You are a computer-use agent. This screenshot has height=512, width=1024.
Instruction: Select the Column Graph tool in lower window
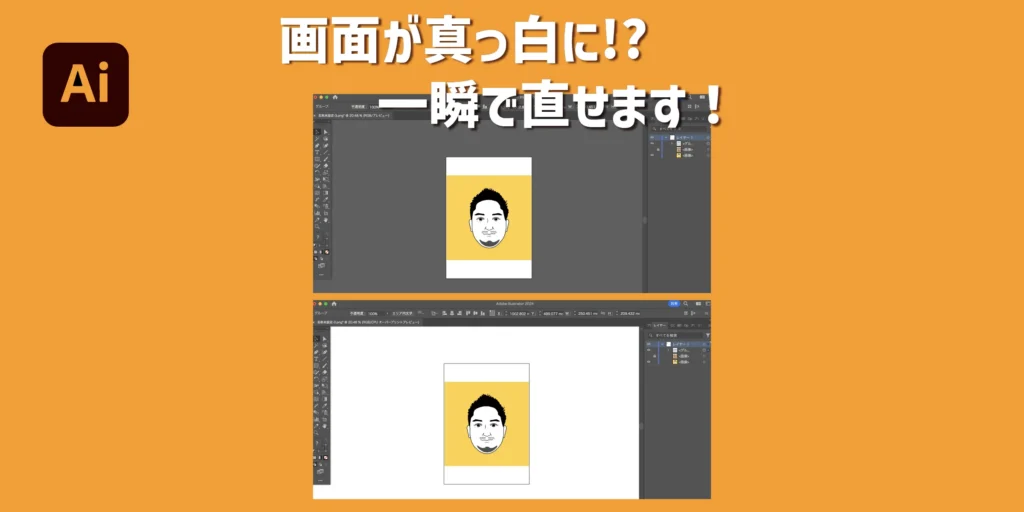coord(317,419)
